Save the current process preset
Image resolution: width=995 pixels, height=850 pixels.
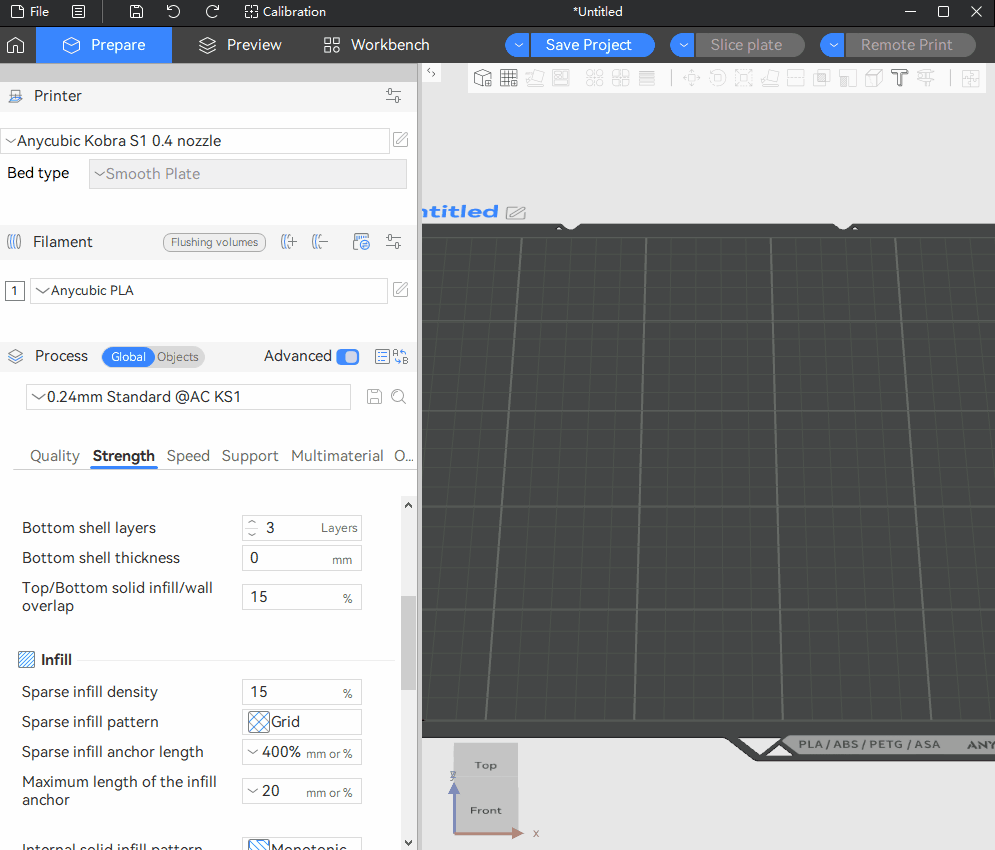pos(374,397)
